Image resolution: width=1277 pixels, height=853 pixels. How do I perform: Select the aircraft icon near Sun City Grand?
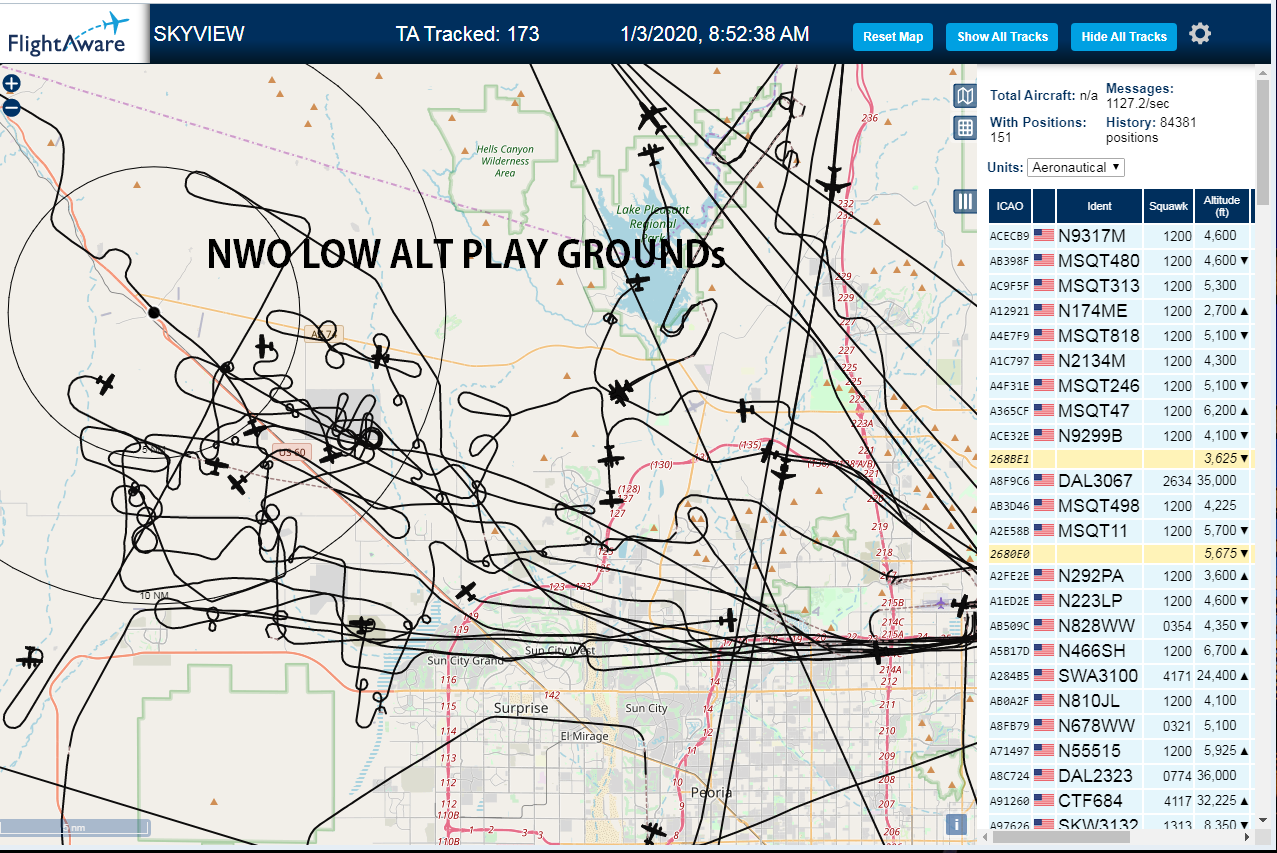467,592
